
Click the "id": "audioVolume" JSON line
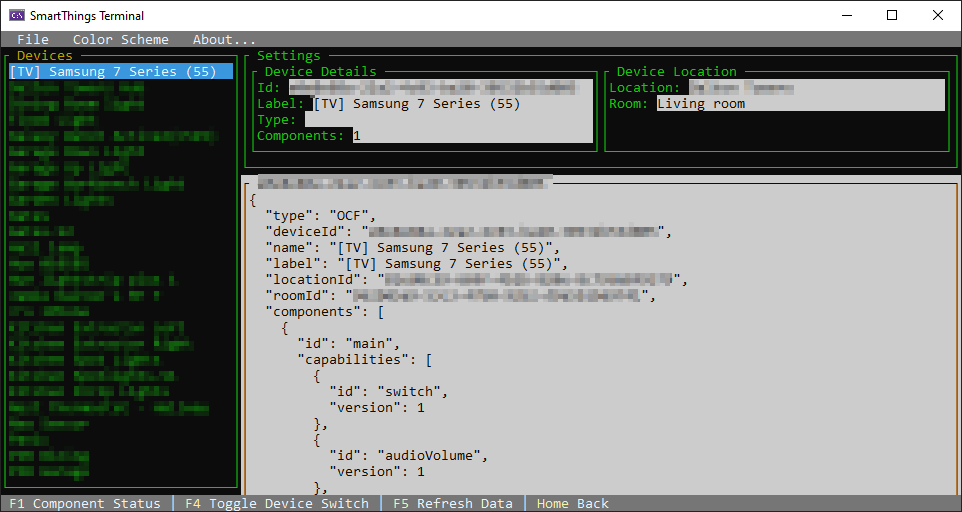(409, 455)
